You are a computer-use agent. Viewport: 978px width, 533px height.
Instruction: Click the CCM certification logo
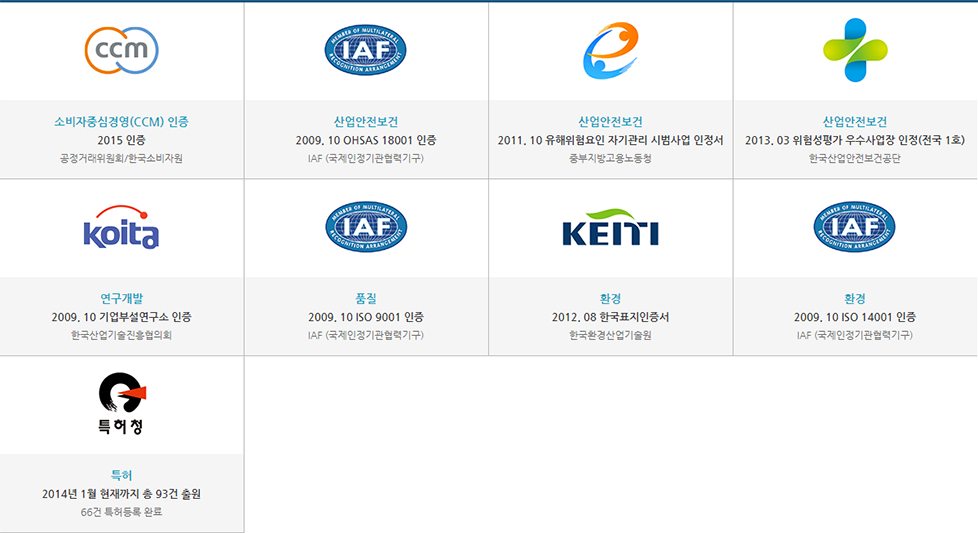tap(122, 50)
